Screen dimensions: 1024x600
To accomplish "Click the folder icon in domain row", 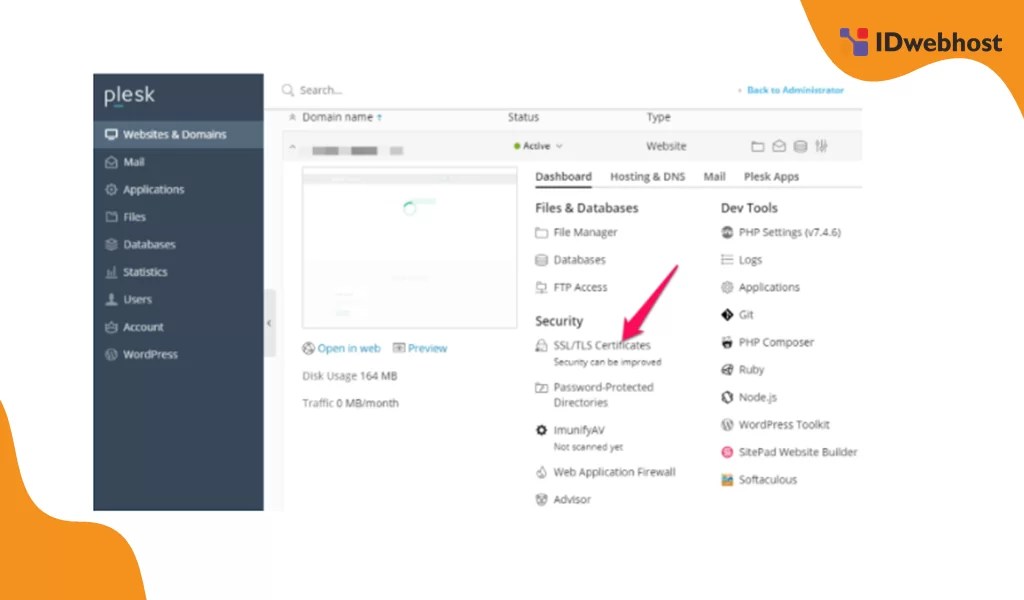I will 757,146.
